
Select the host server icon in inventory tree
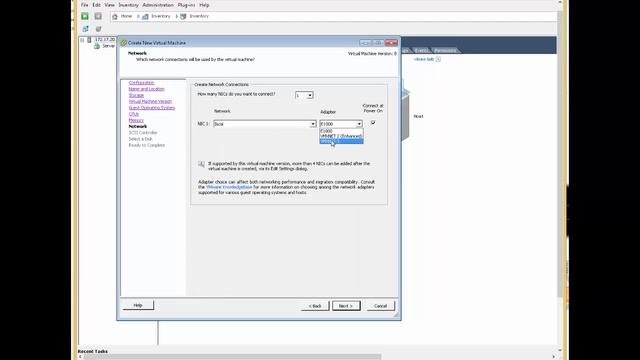pyautogui.click(x=89, y=40)
